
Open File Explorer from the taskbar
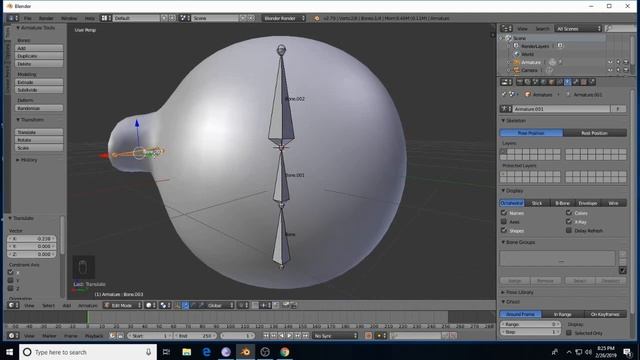(187, 352)
